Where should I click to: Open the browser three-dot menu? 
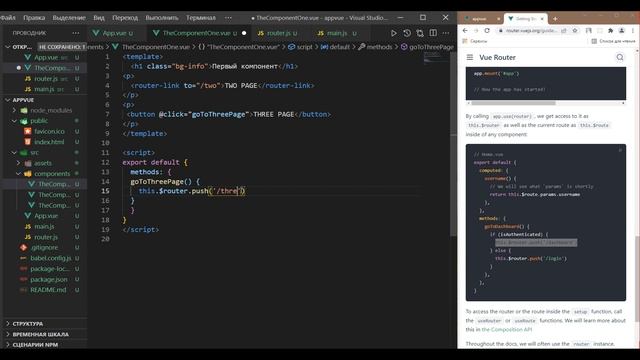tap(633, 31)
